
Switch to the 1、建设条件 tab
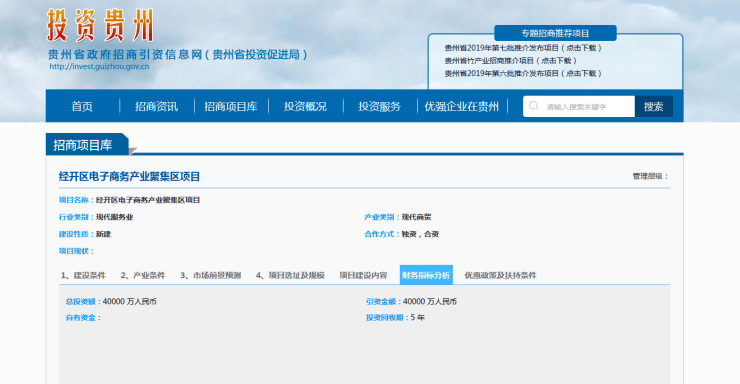click(x=84, y=275)
